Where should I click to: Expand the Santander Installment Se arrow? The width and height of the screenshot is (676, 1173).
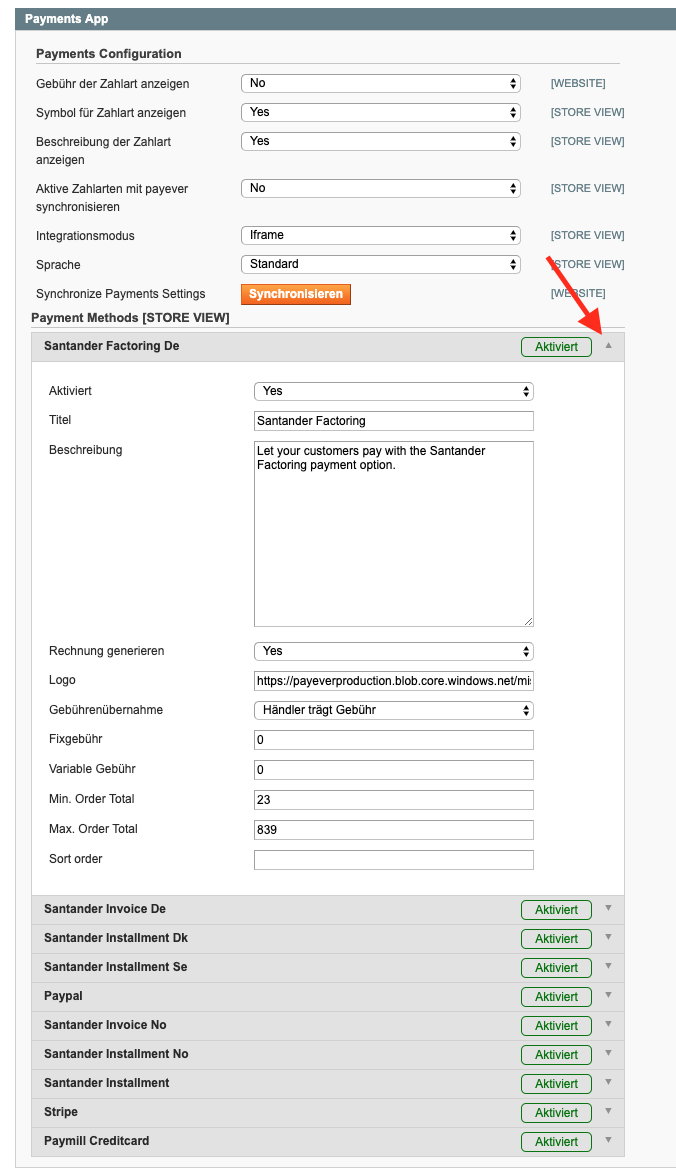click(608, 967)
